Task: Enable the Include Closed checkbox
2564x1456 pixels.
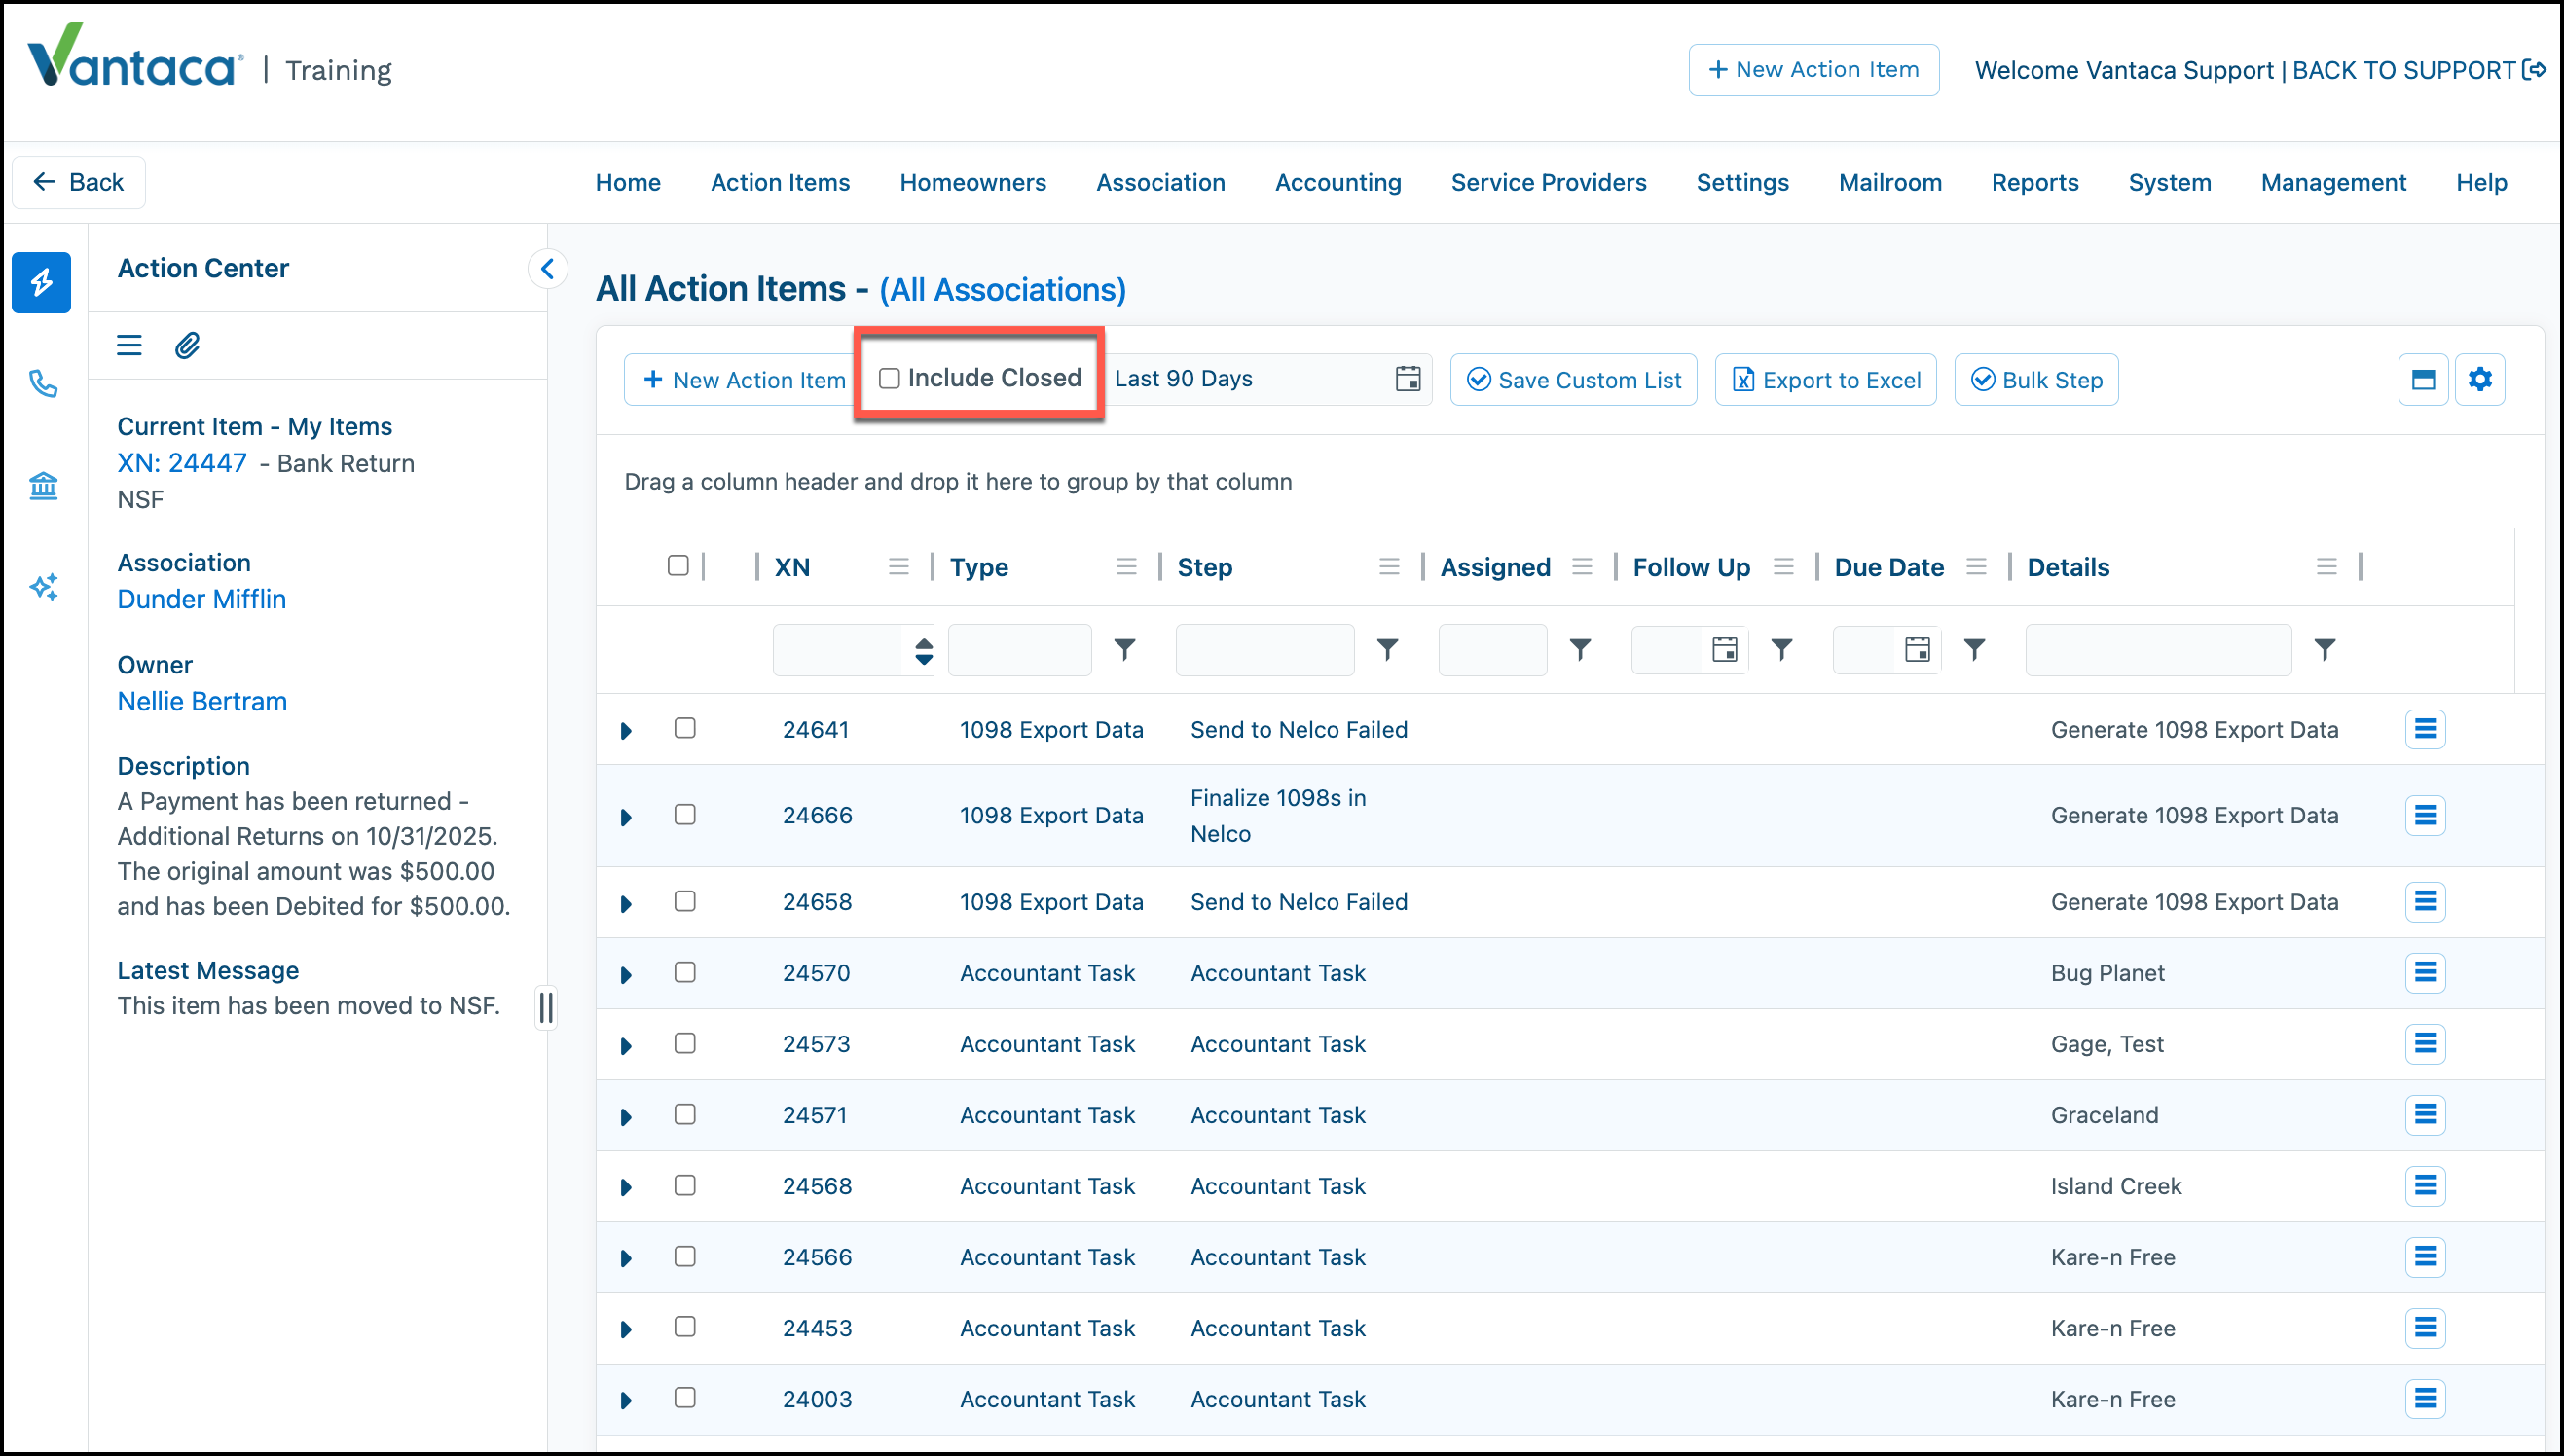Action: pos(889,379)
